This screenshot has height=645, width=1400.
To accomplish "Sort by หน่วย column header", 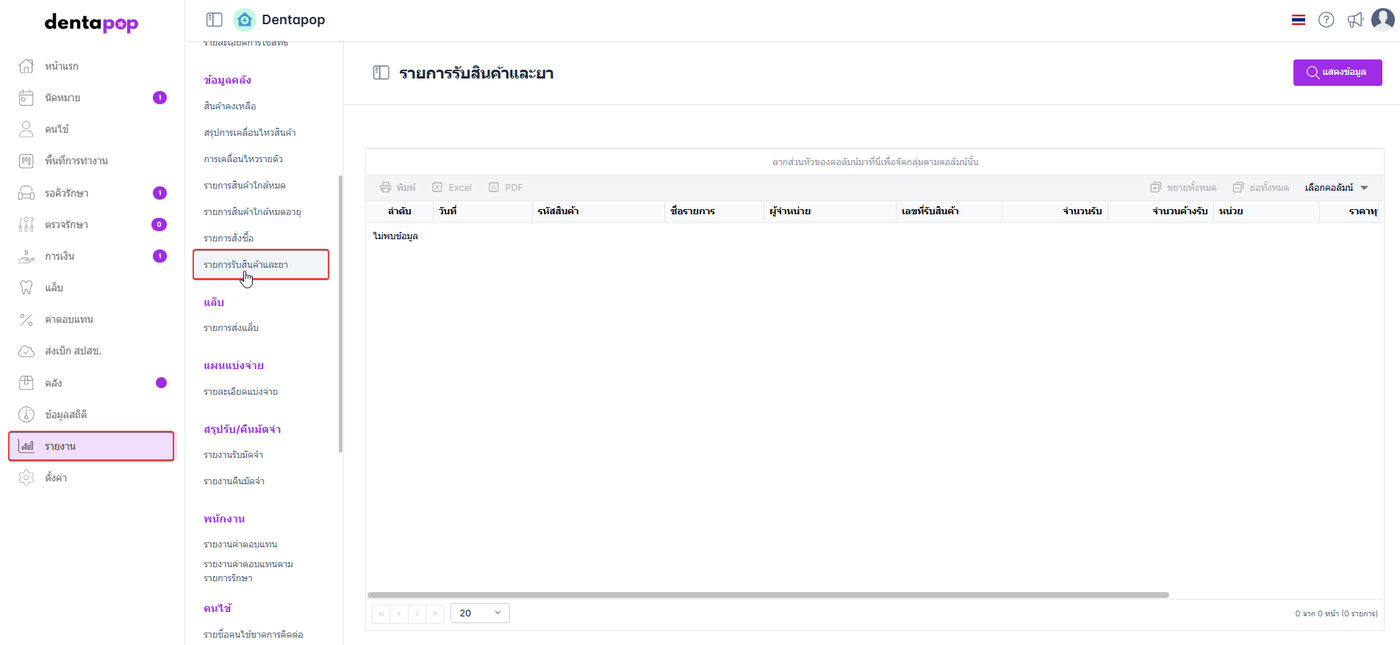I will click(1266, 212).
